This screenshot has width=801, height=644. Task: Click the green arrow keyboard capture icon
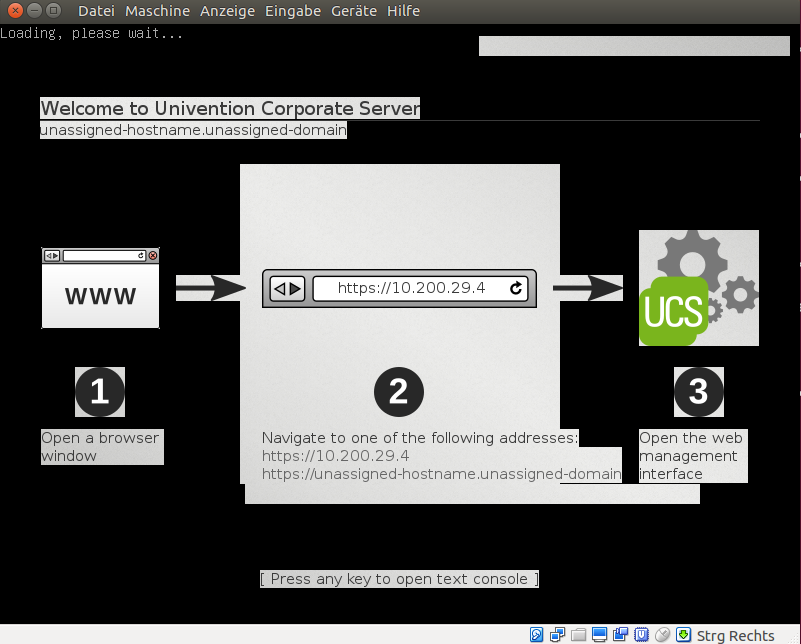coord(683,635)
